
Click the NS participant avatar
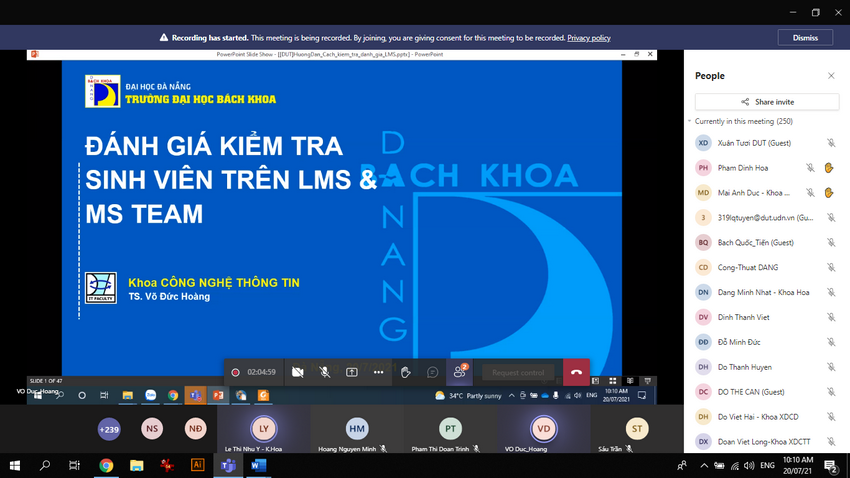[152, 429]
